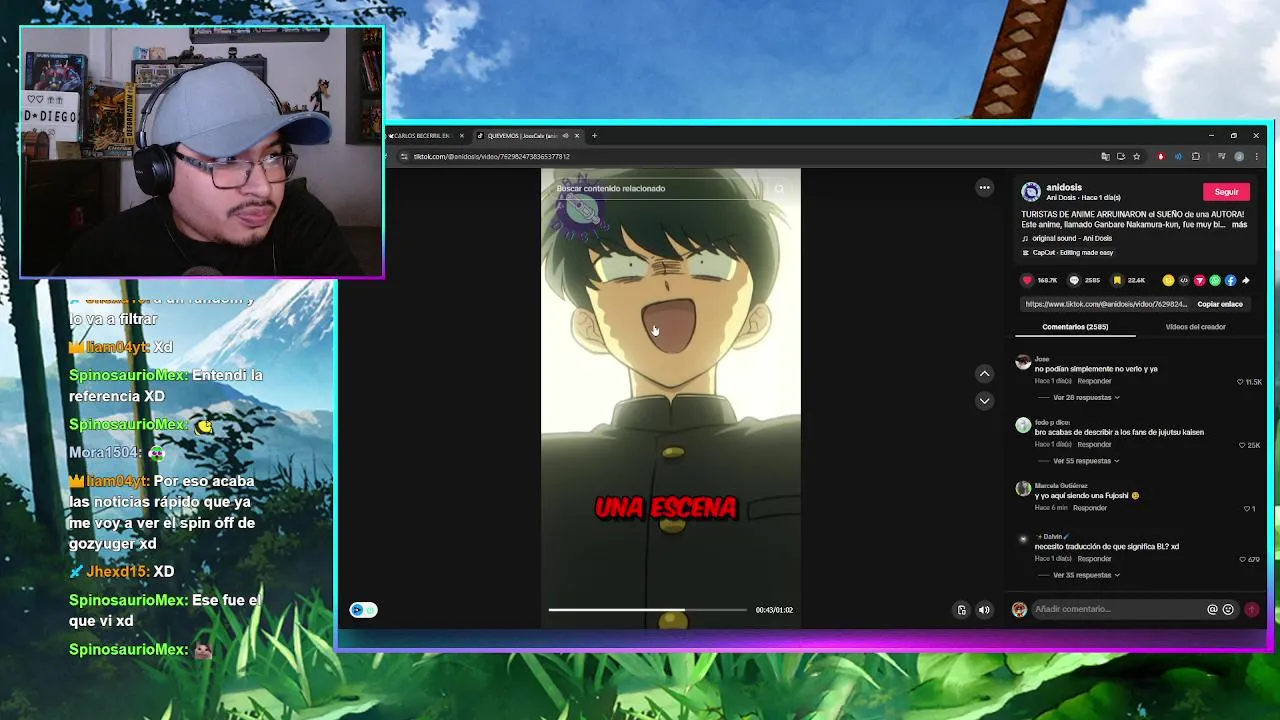
Task: Like the jujutsu kaisen comment 25K heart
Action: (1241, 445)
